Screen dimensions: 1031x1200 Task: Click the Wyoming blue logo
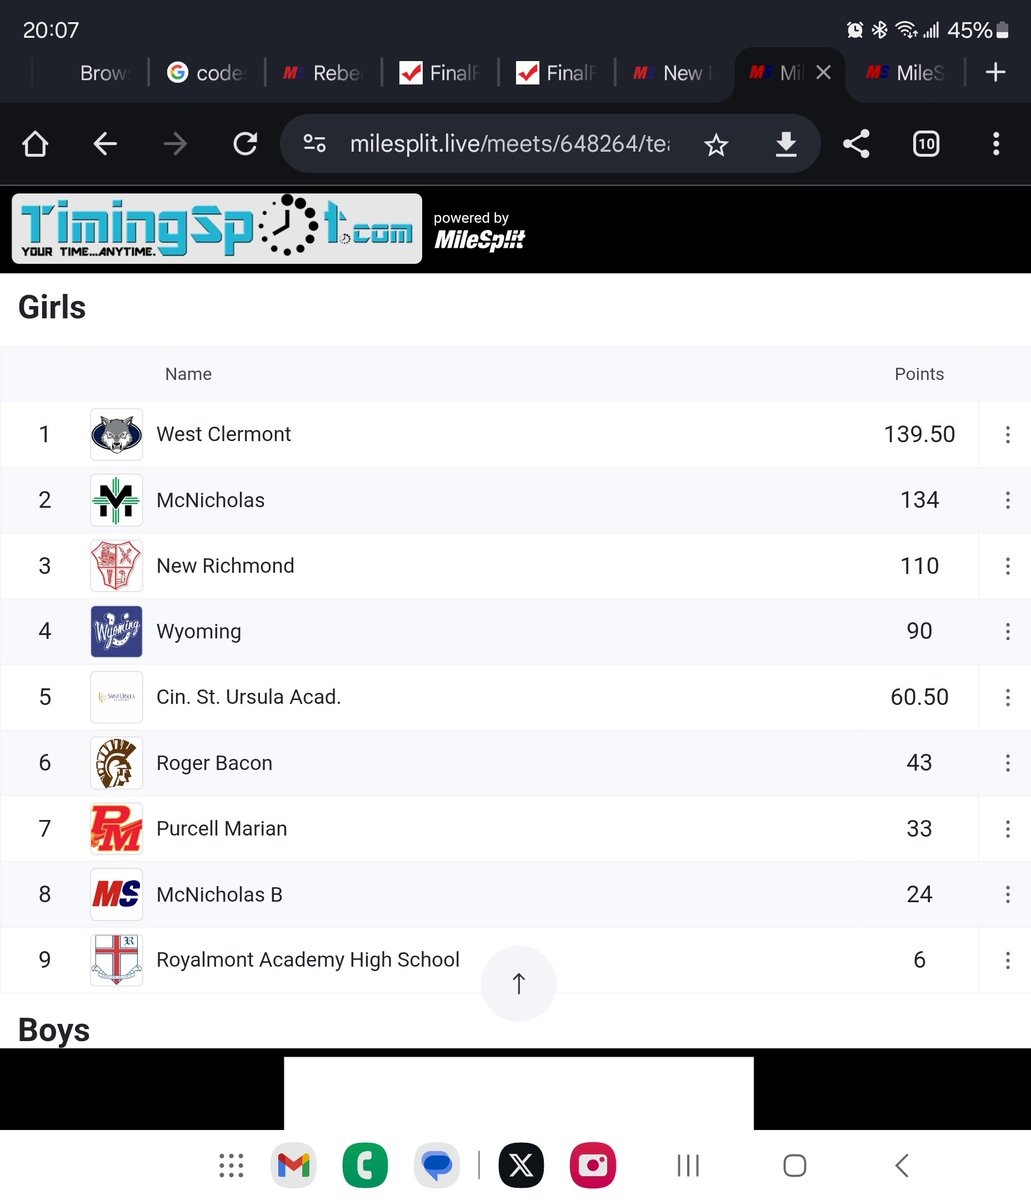116,631
